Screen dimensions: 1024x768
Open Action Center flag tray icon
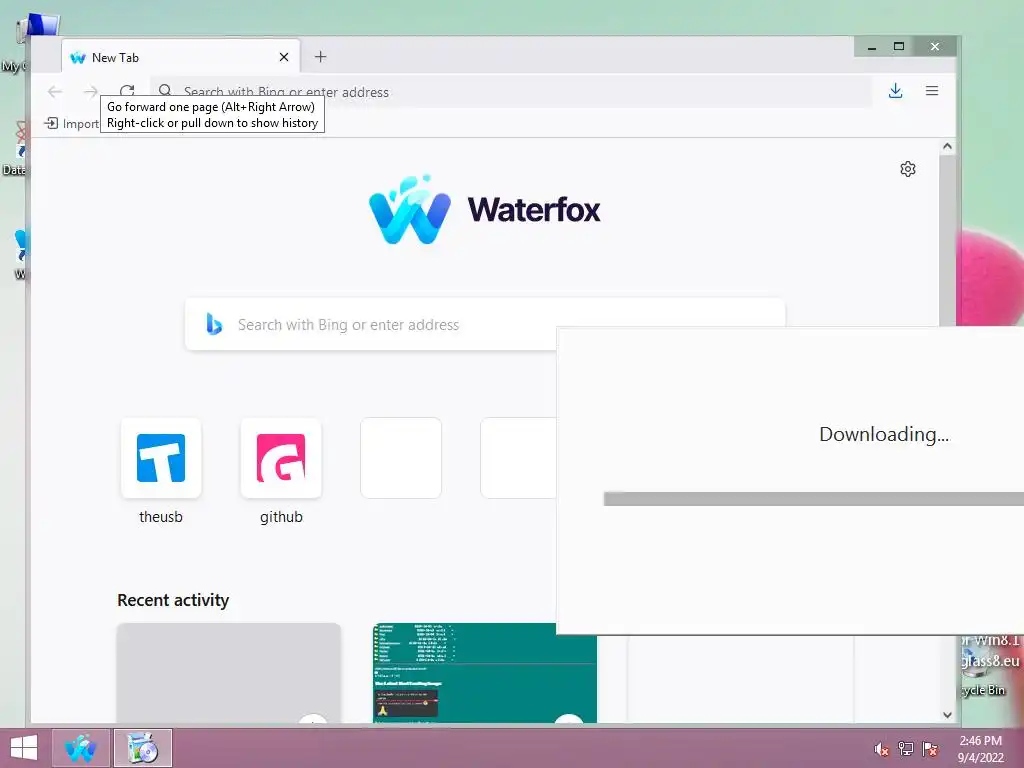click(930, 749)
